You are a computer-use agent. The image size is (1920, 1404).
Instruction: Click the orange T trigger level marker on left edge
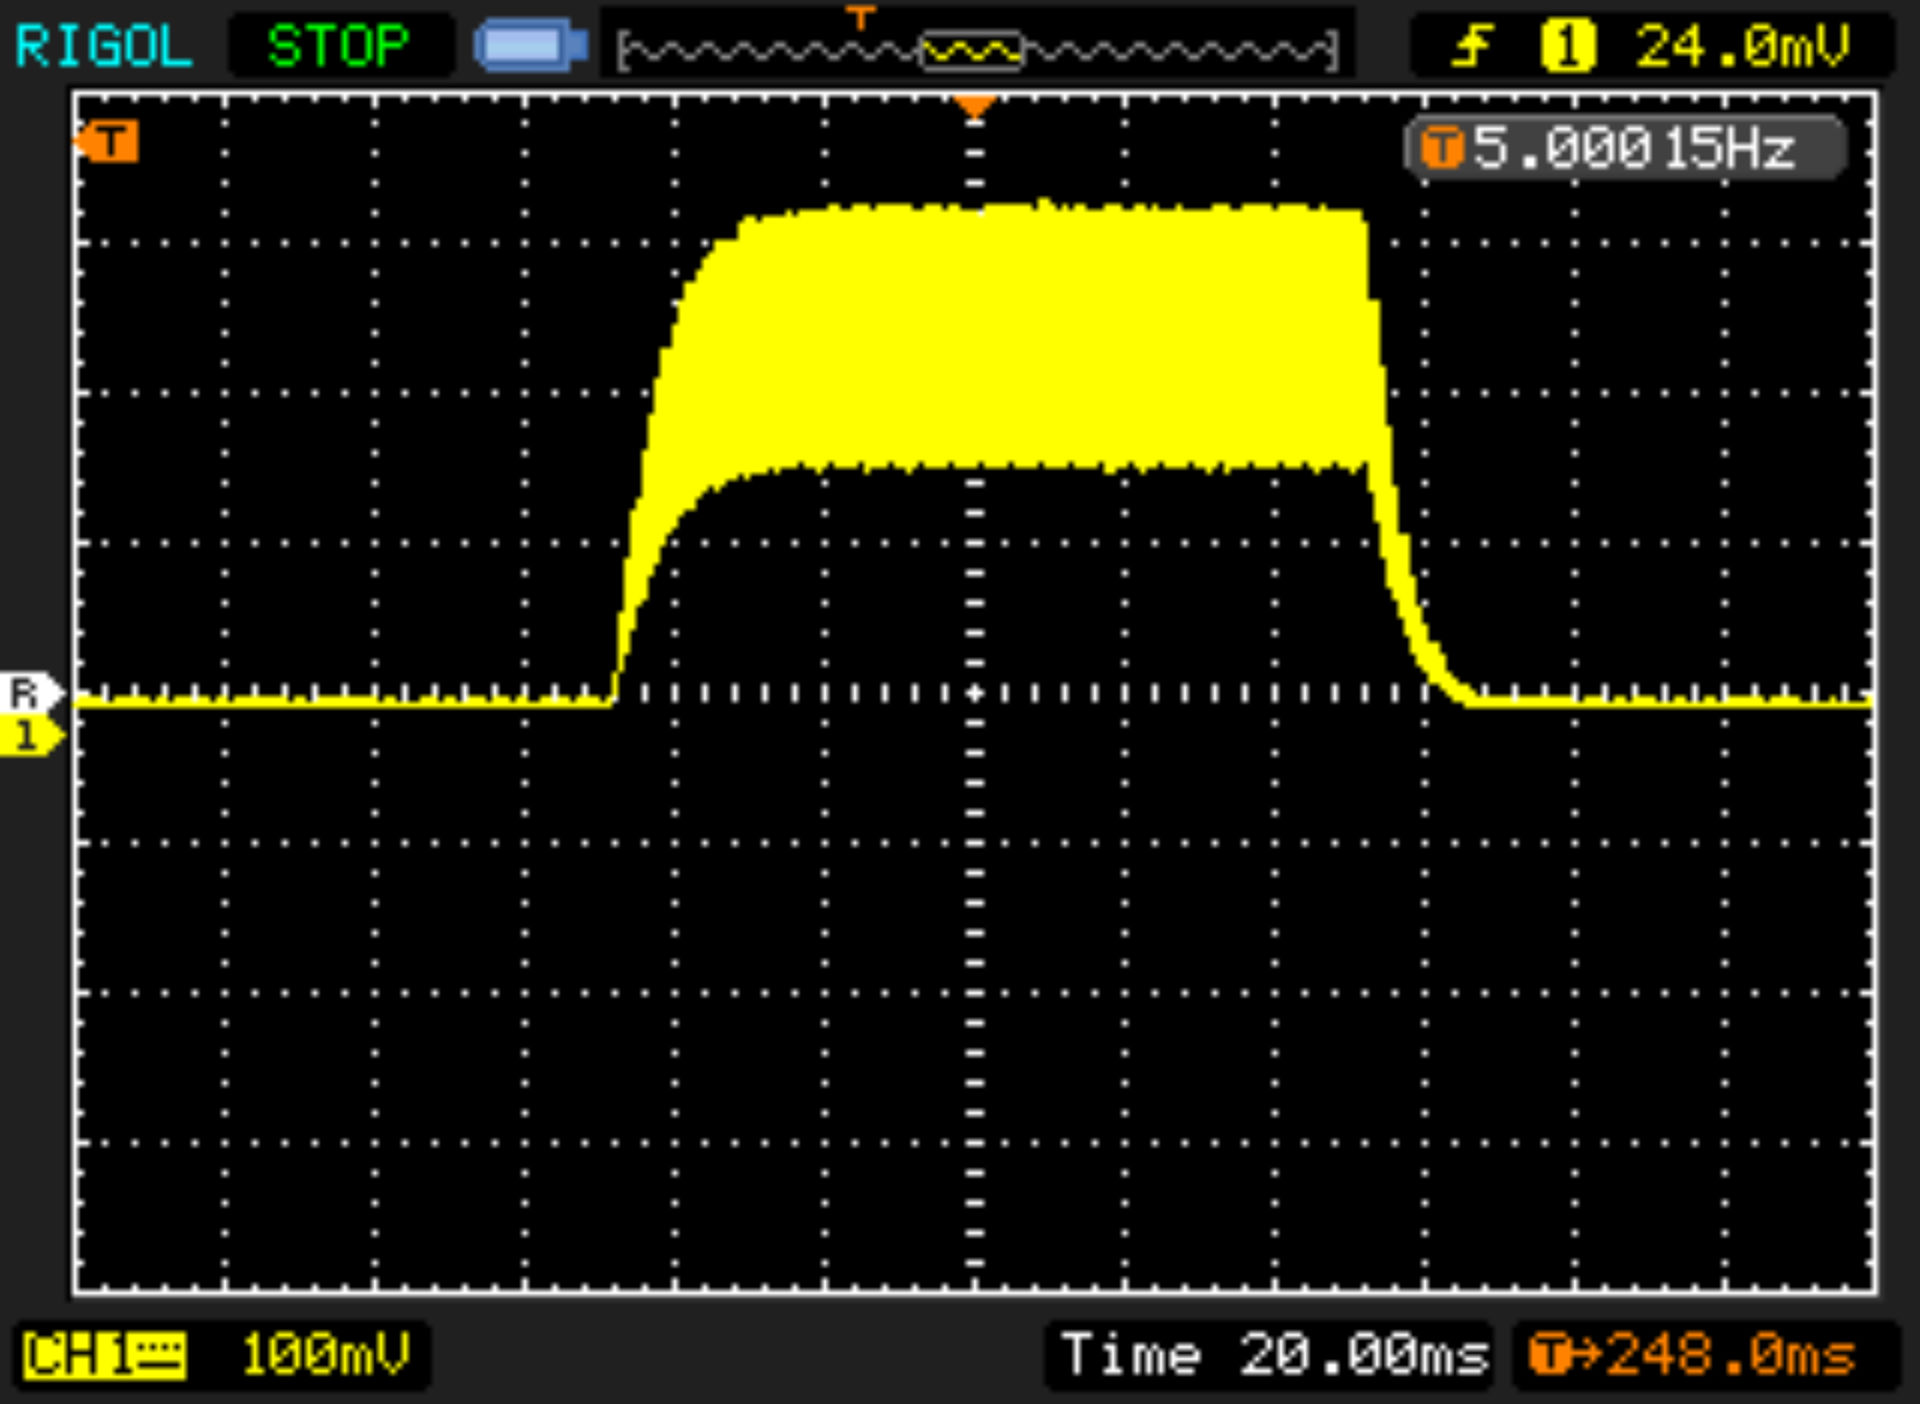coord(109,142)
